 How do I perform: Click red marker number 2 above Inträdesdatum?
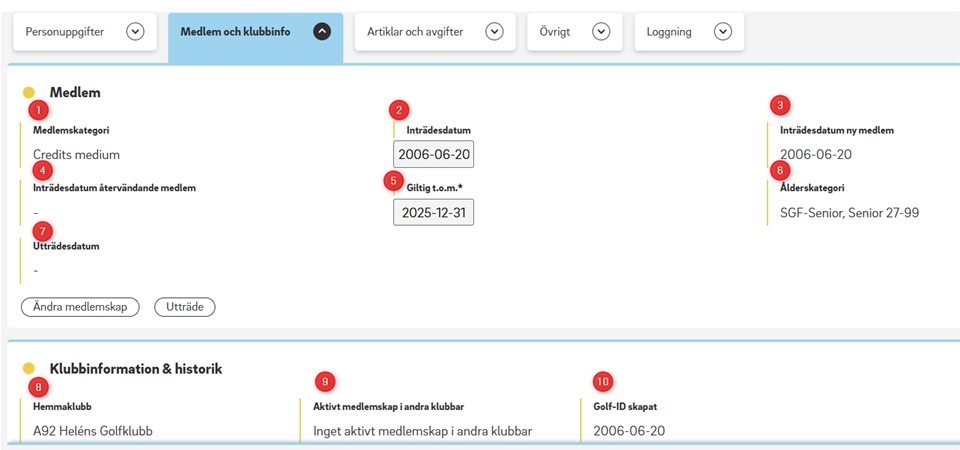[400, 109]
